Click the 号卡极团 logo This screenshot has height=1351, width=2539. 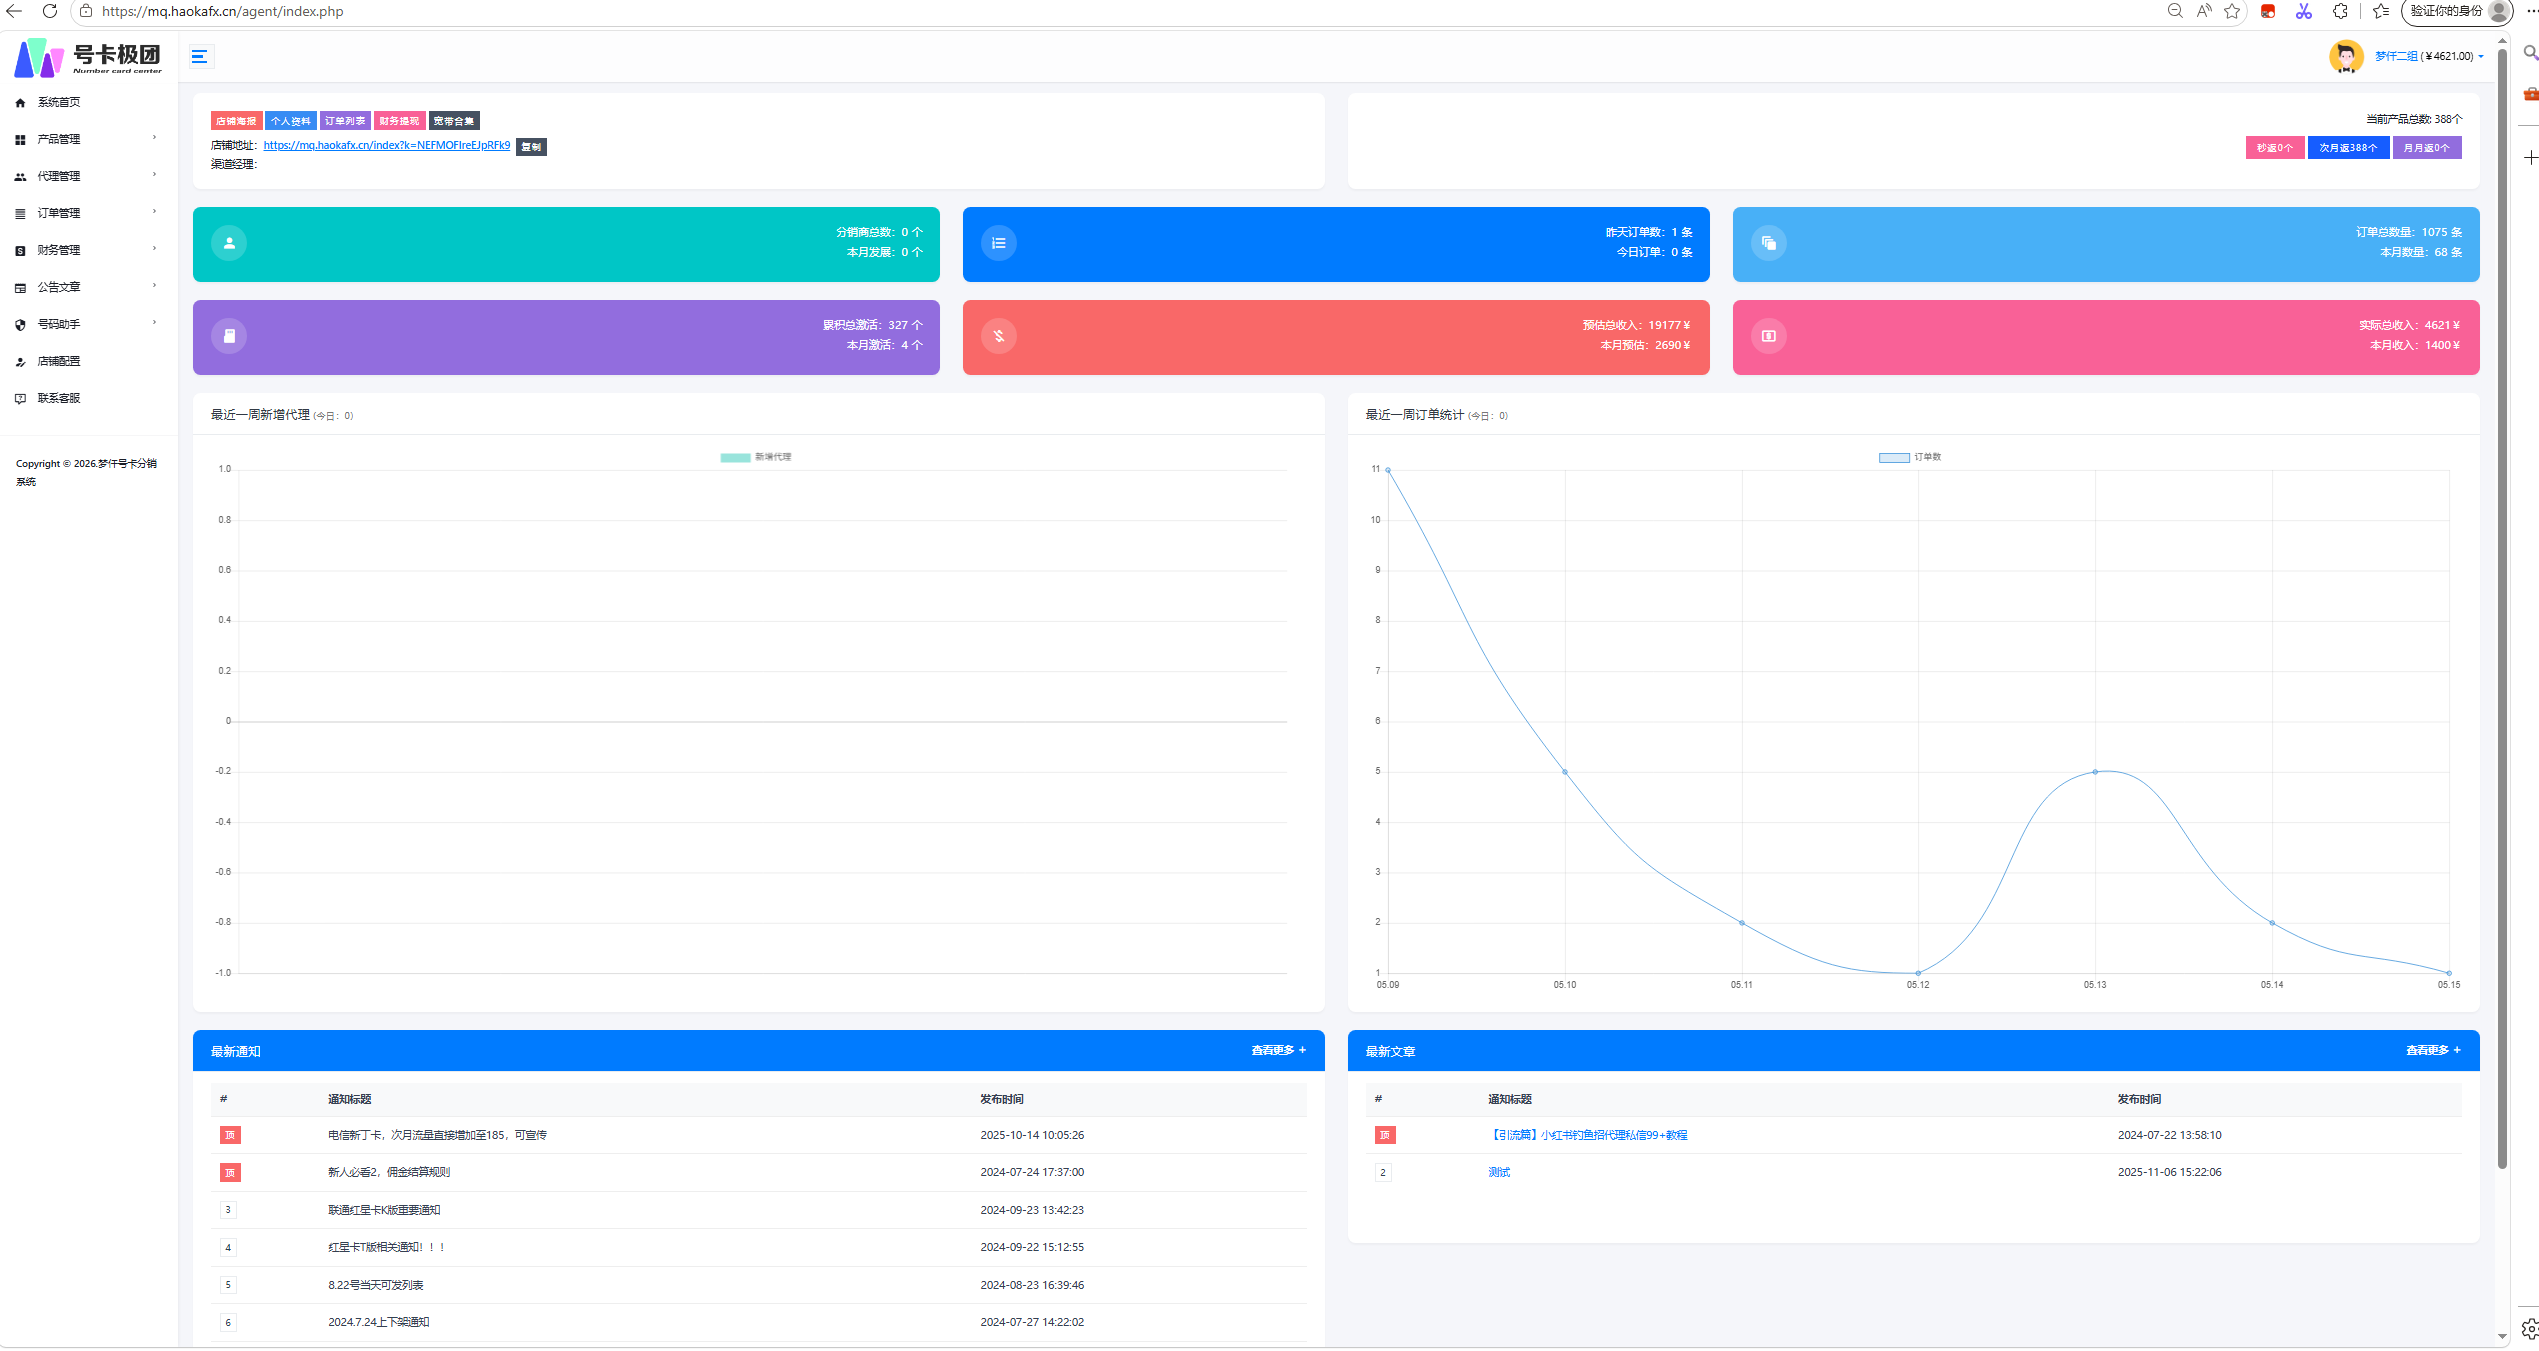click(x=88, y=57)
